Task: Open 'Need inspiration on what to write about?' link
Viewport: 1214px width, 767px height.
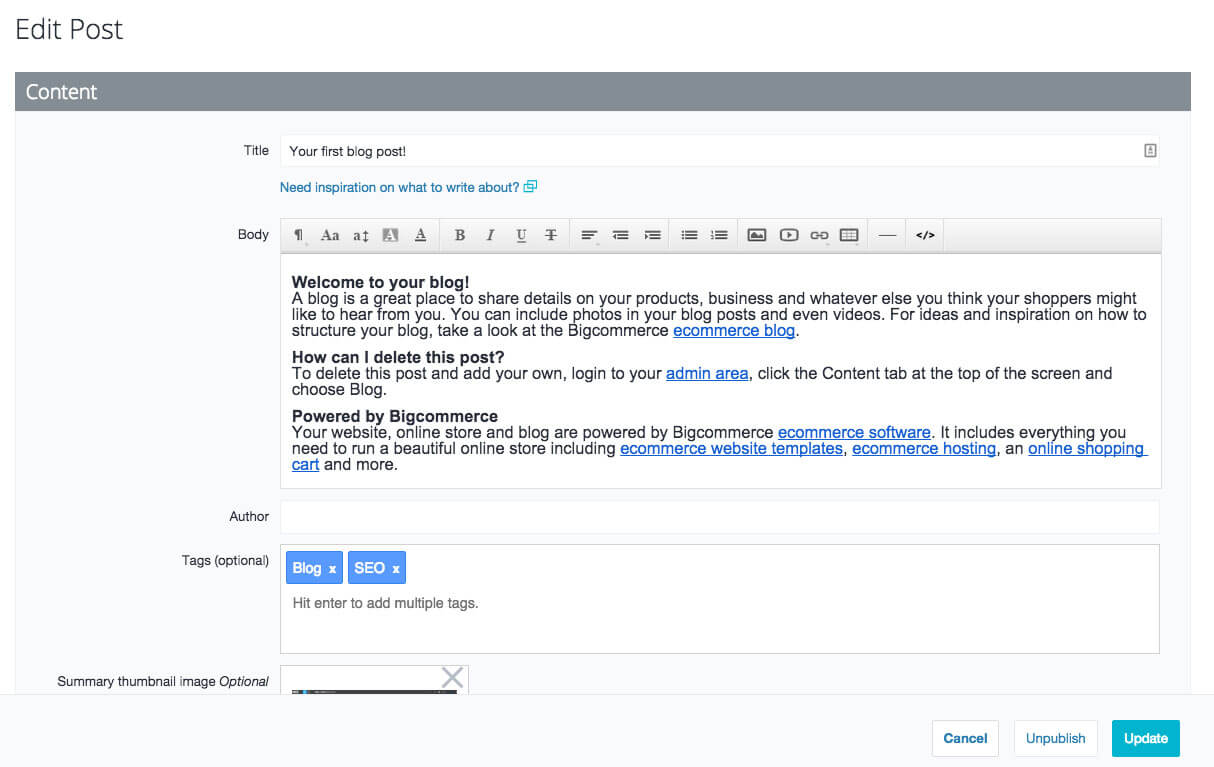Action: (x=408, y=187)
